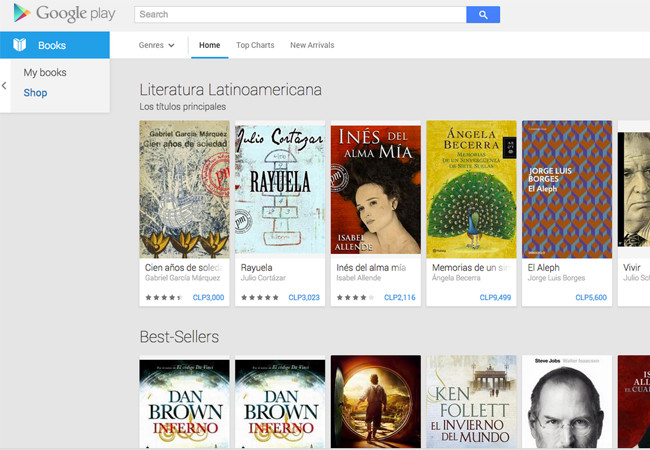The width and height of the screenshot is (650, 450).
Task: Click the Memorias de un sin... title
Action: [471, 268]
